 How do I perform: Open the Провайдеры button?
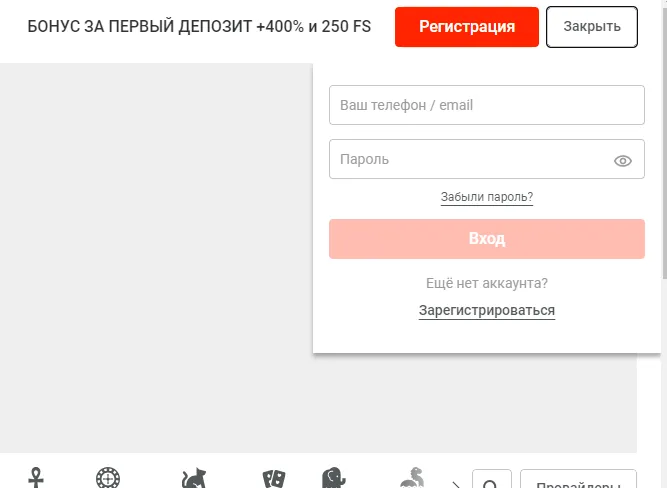tap(579, 479)
